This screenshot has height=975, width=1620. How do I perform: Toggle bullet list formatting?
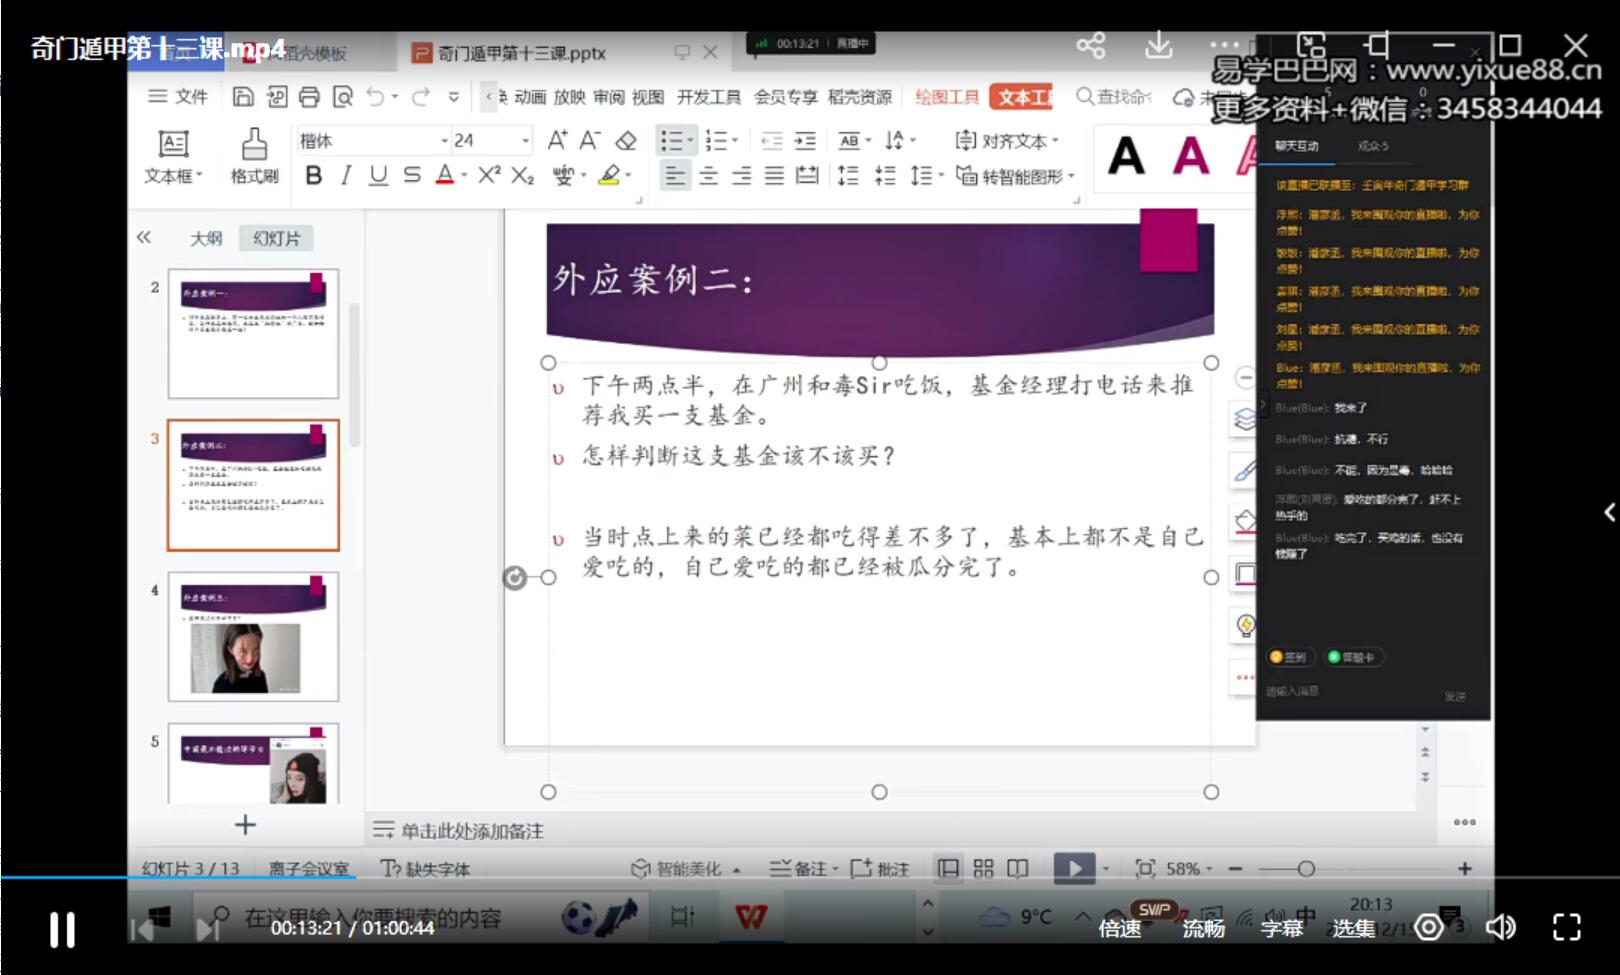tap(672, 140)
